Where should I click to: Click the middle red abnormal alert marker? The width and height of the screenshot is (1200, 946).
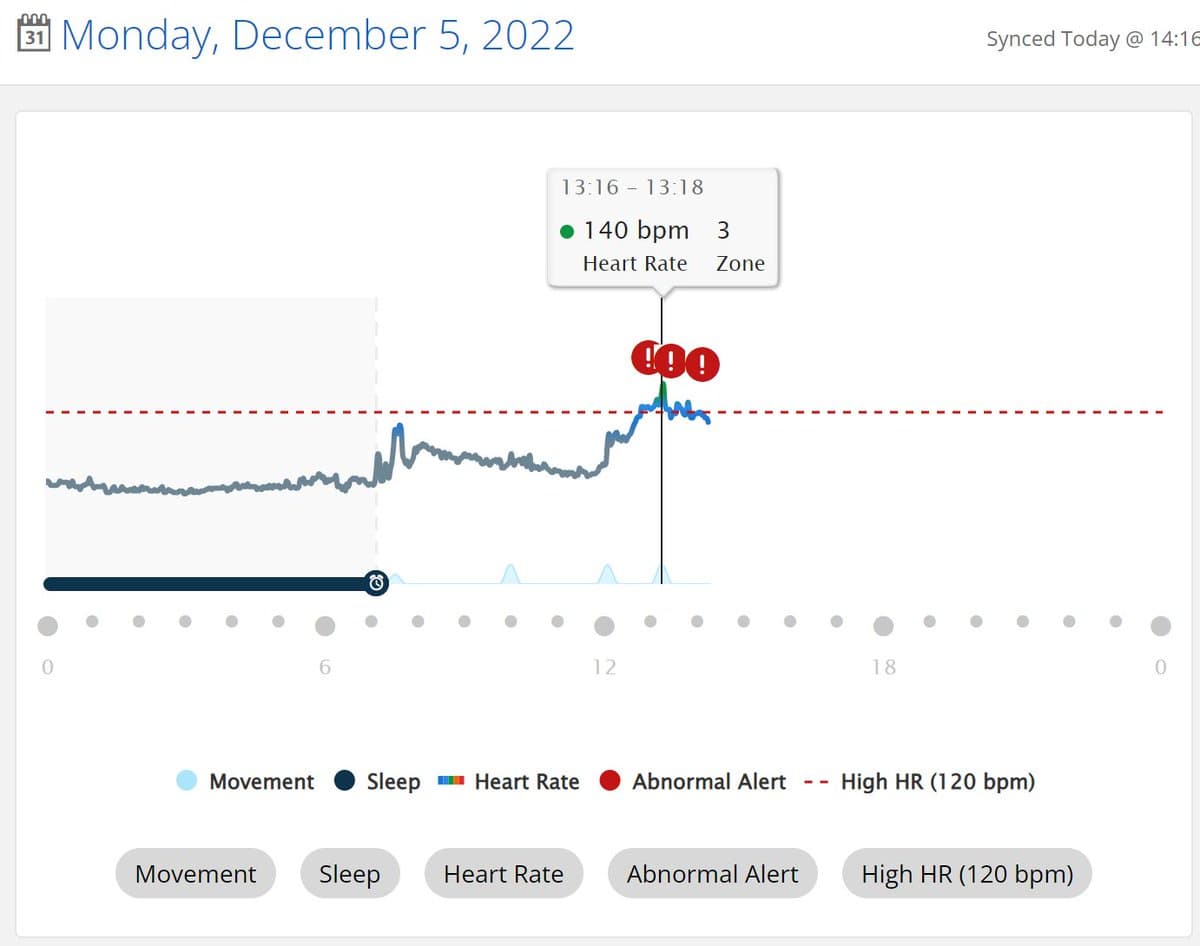671,361
